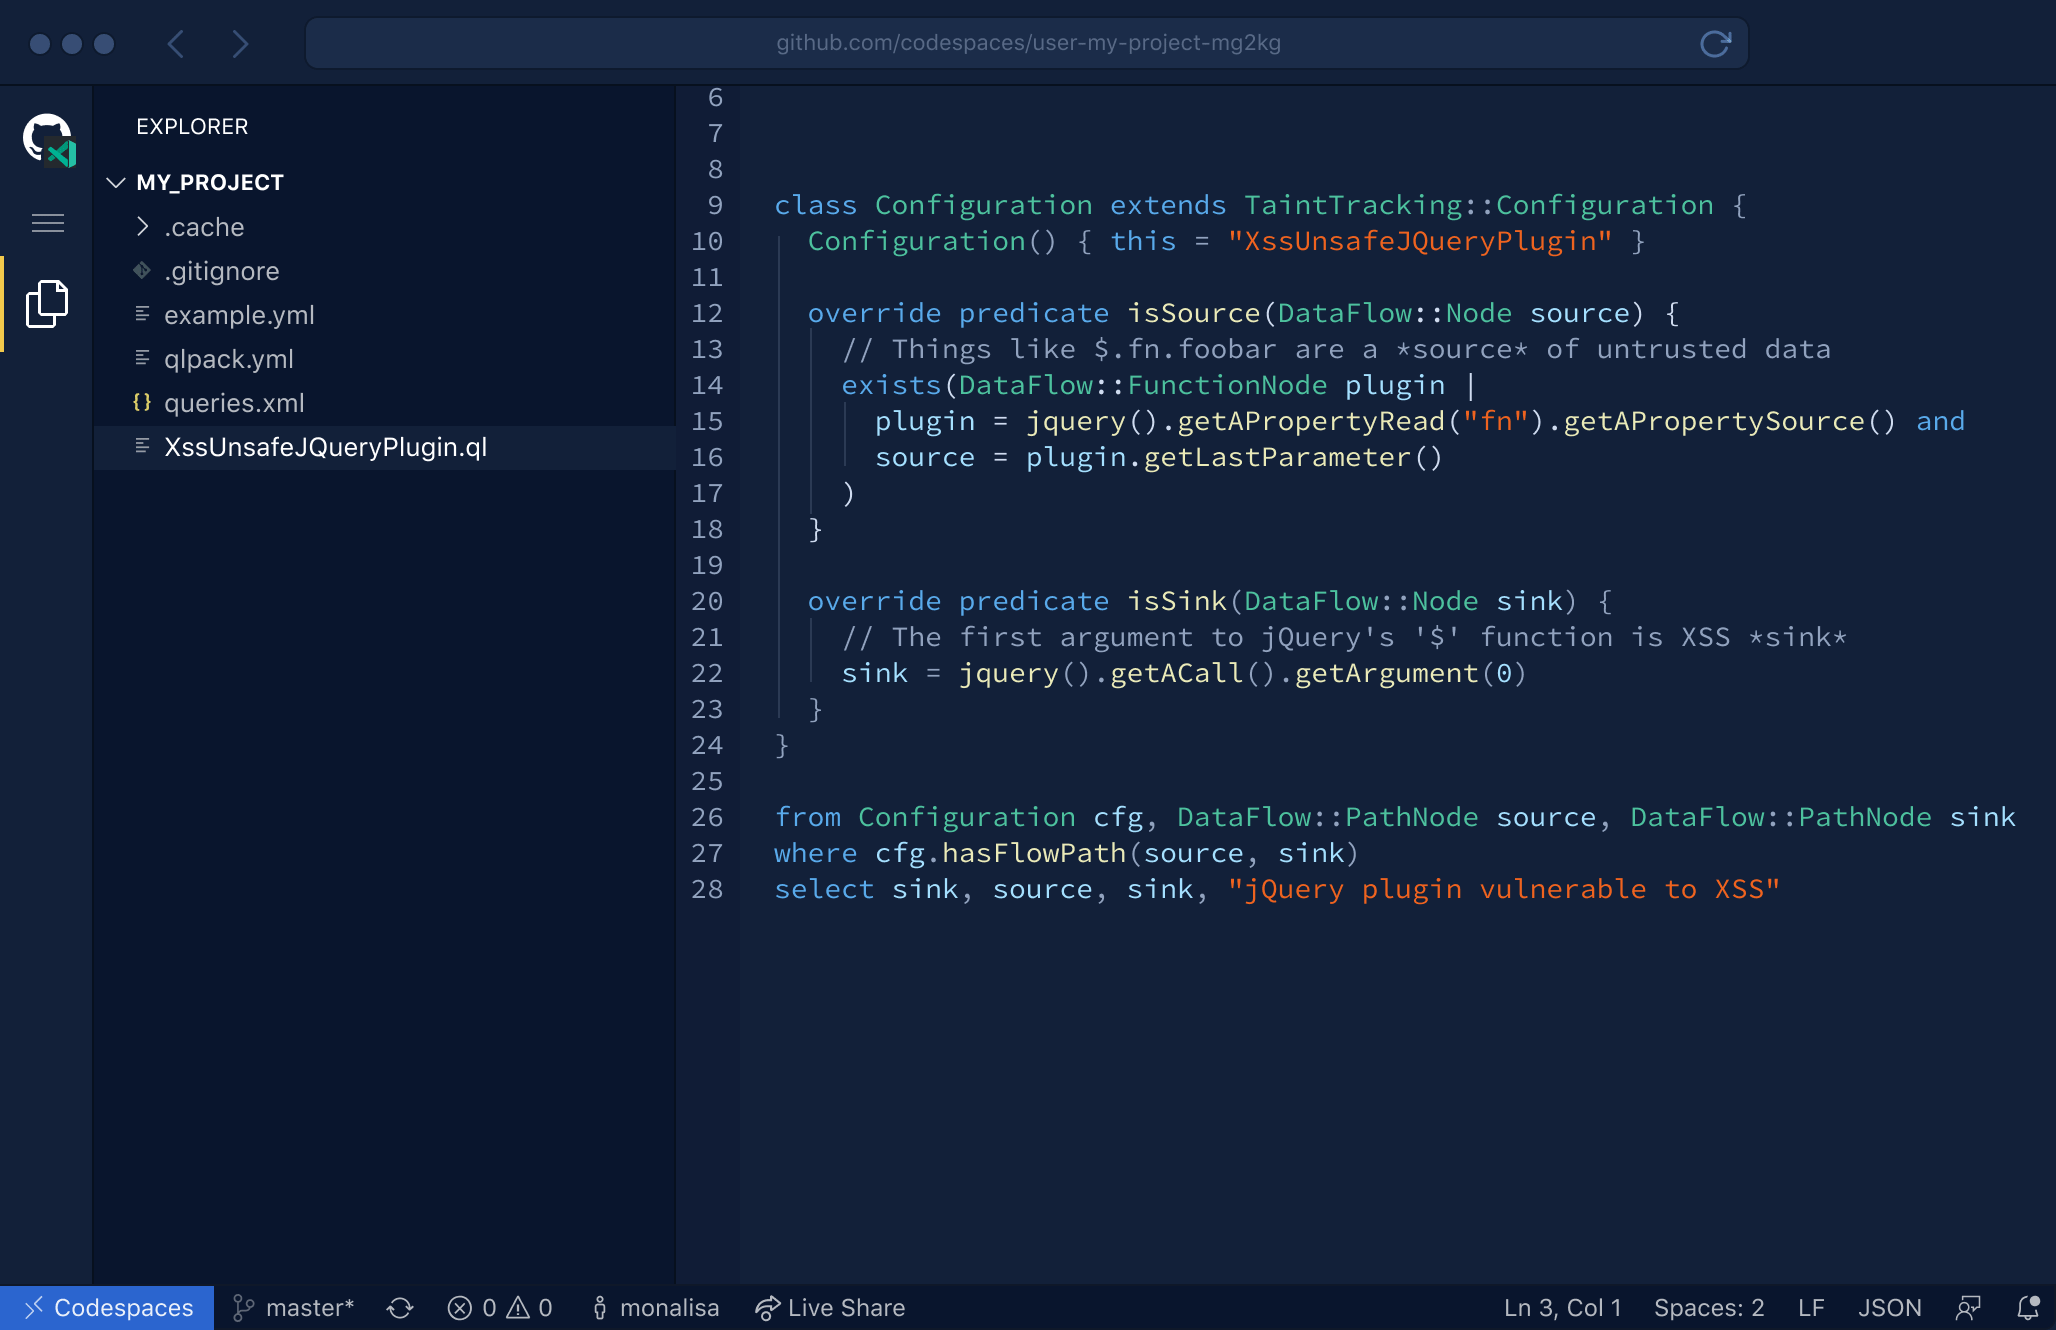
Task: Change indentation via Spaces: 2
Action: [x=1708, y=1308]
